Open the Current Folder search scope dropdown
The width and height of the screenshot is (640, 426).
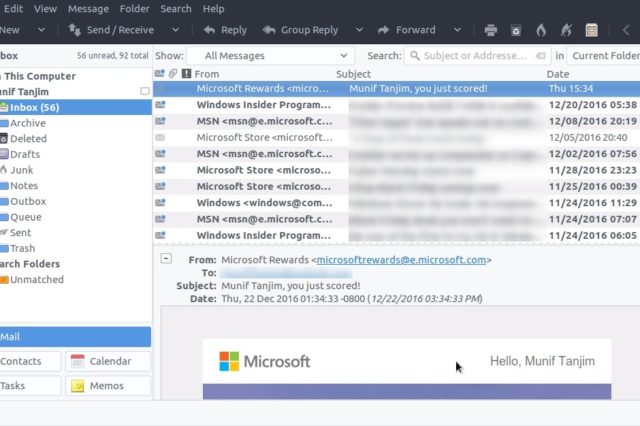(x=603, y=55)
